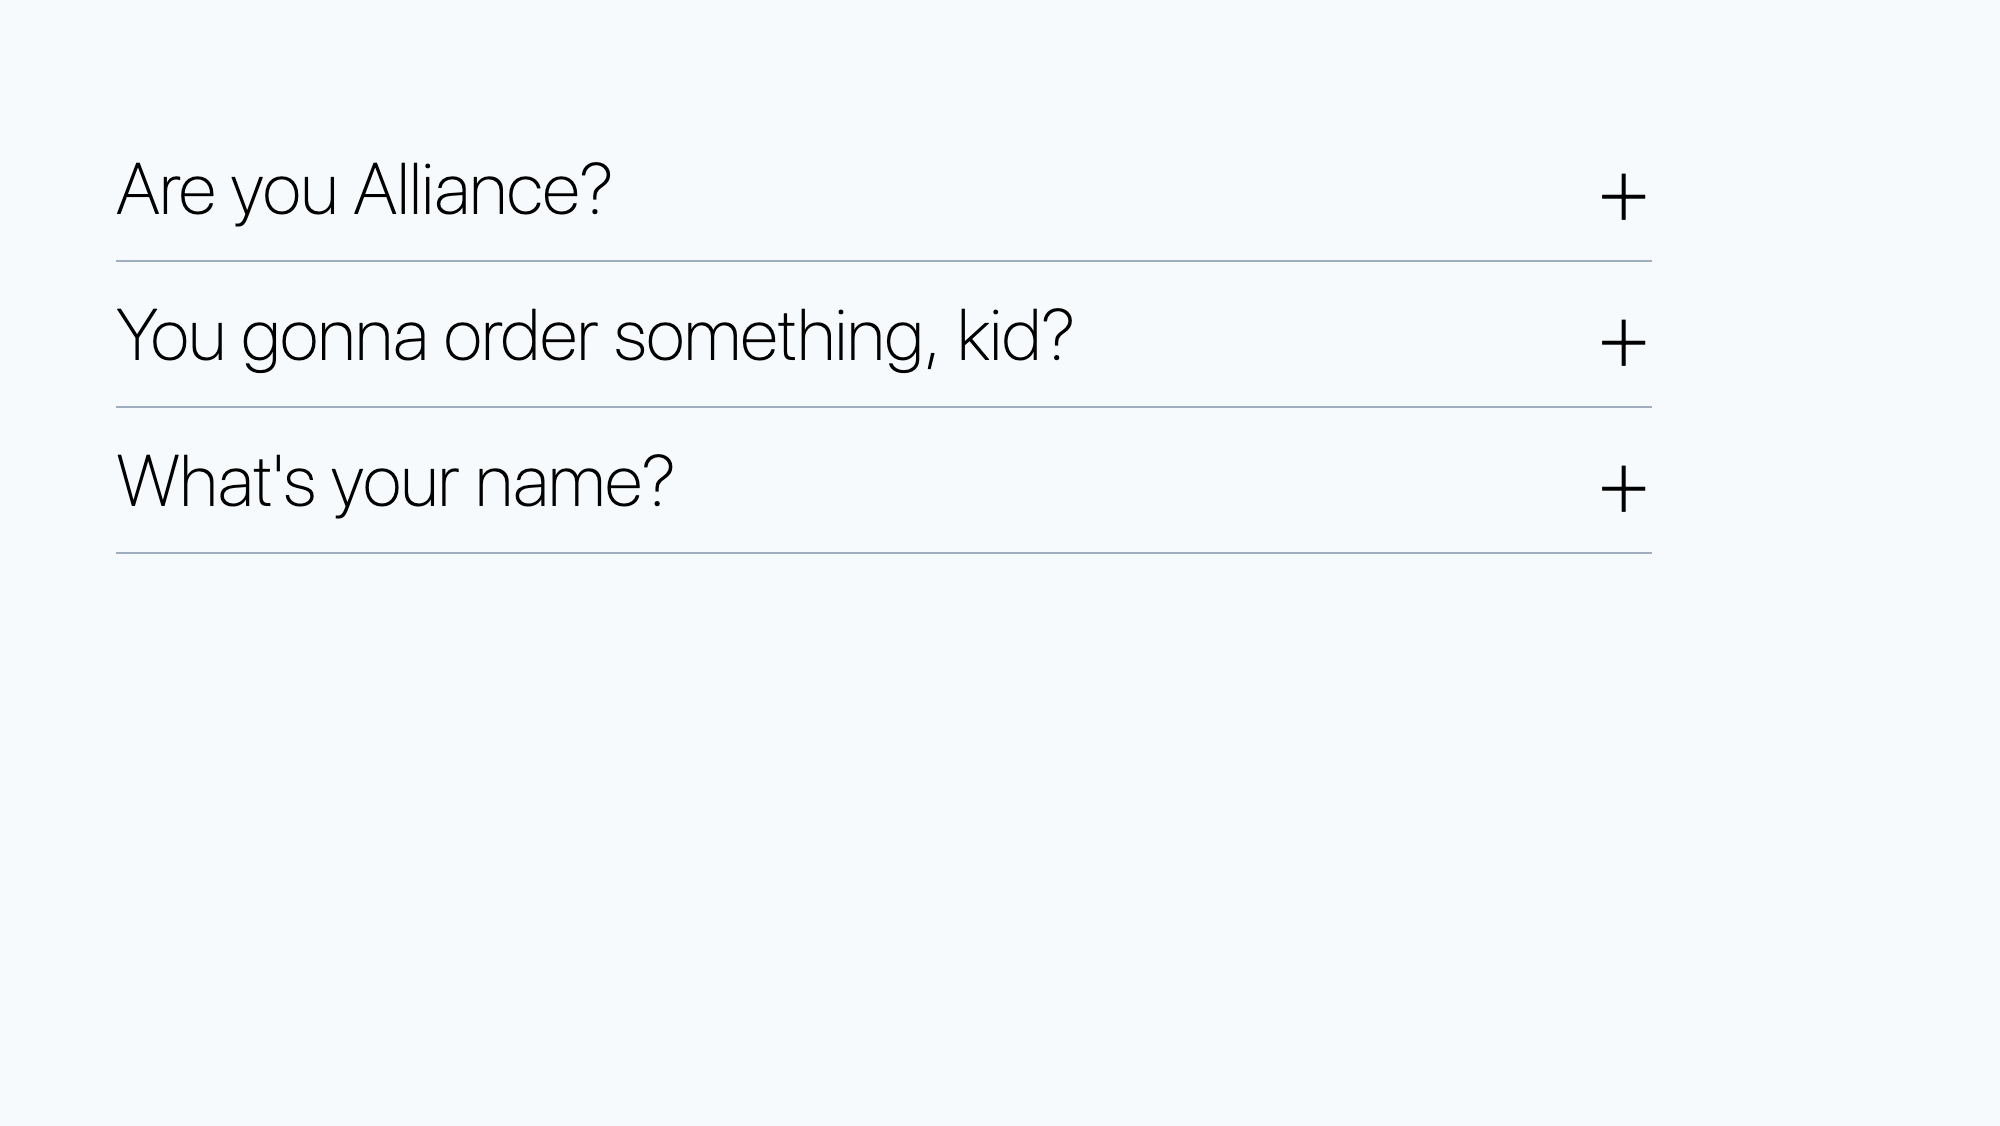Reveal the answer for the "kid?" question
This screenshot has height=1126, width=2000.
[1622, 343]
